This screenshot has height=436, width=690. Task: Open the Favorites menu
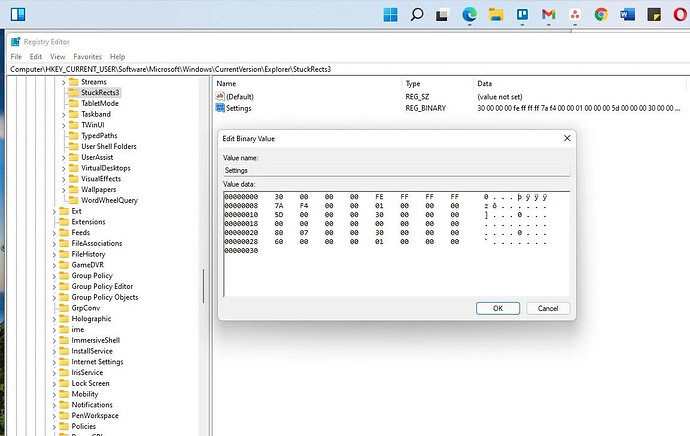[x=87, y=57]
